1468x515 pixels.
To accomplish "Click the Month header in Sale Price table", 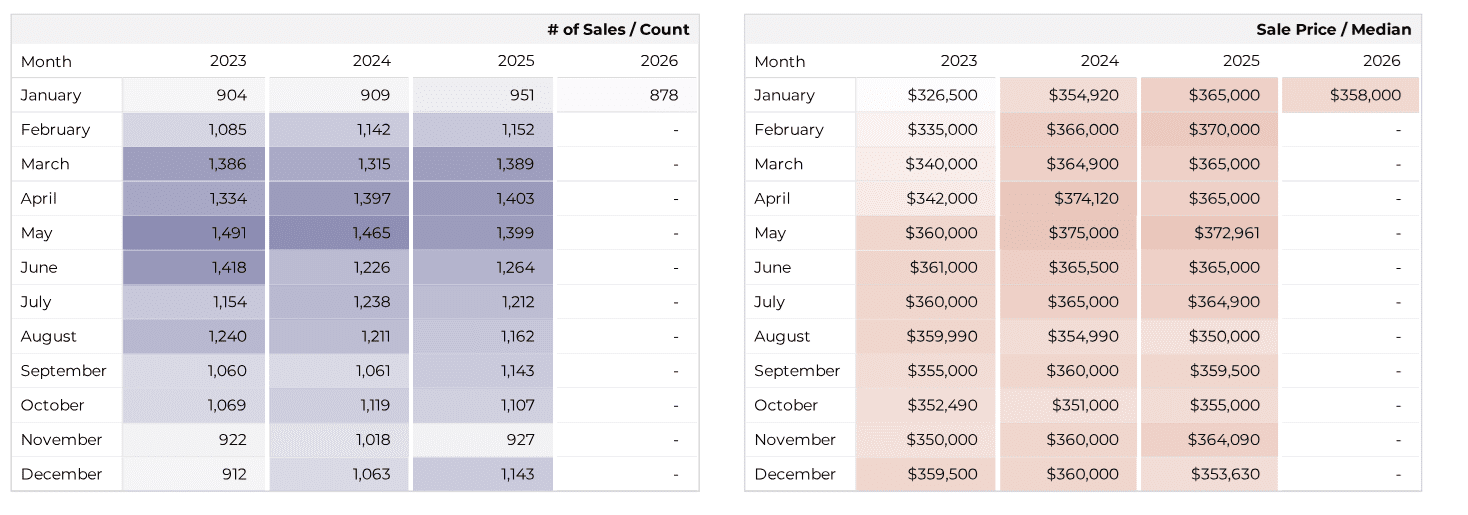I will click(779, 61).
